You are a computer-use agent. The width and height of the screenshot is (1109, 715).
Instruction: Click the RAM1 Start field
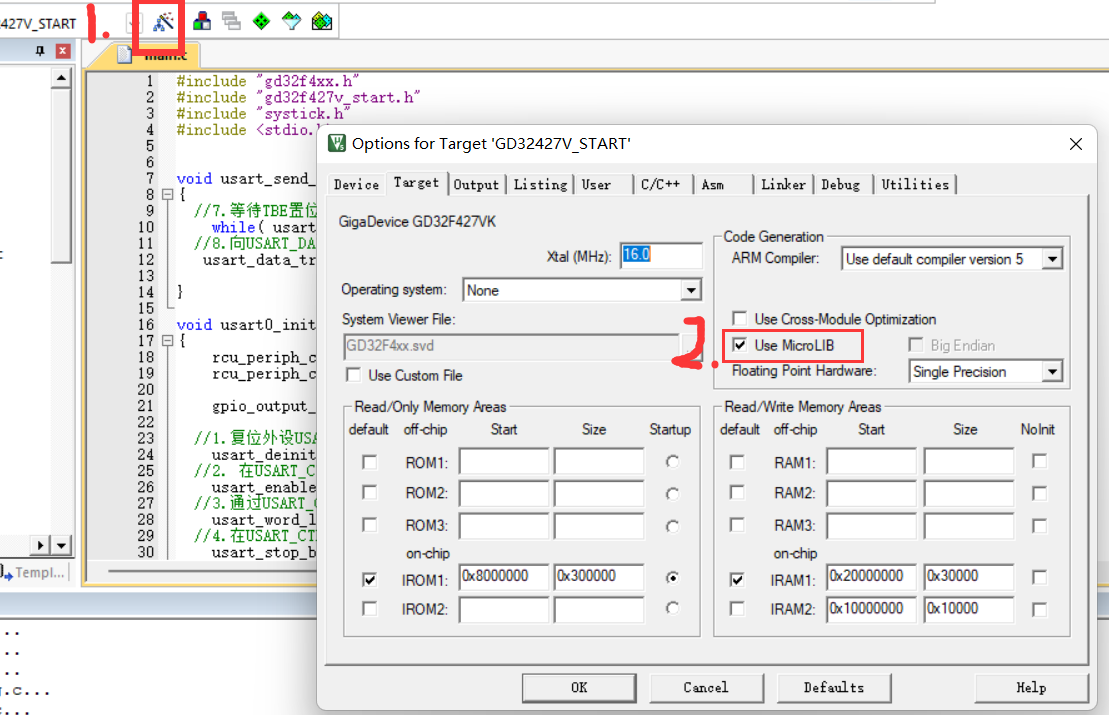[871, 461]
